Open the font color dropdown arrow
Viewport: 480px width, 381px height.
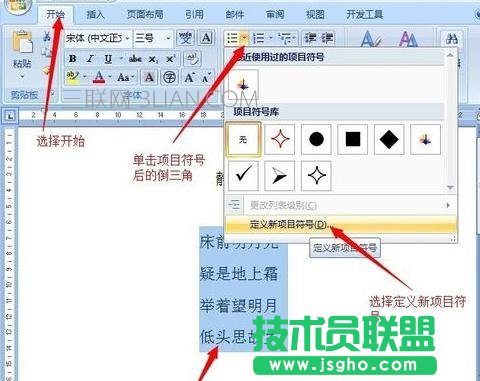pyautogui.click(x=110, y=77)
